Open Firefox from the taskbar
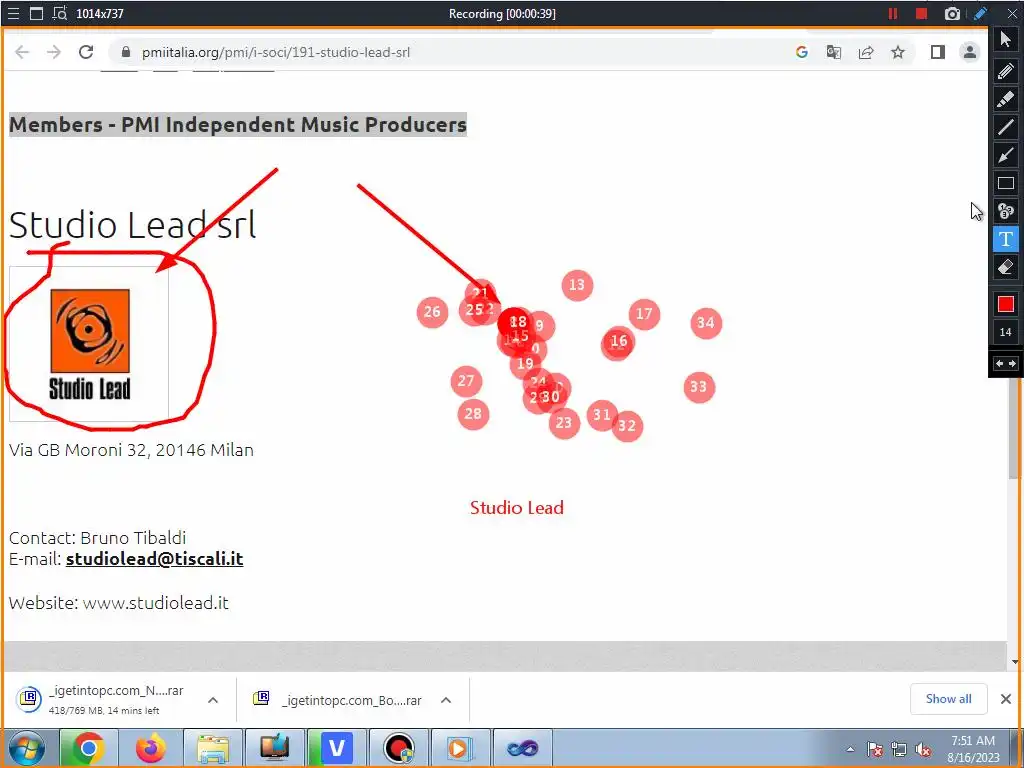Image resolution: width=1024 pixels, height=768 pixels. click(150, 748)
